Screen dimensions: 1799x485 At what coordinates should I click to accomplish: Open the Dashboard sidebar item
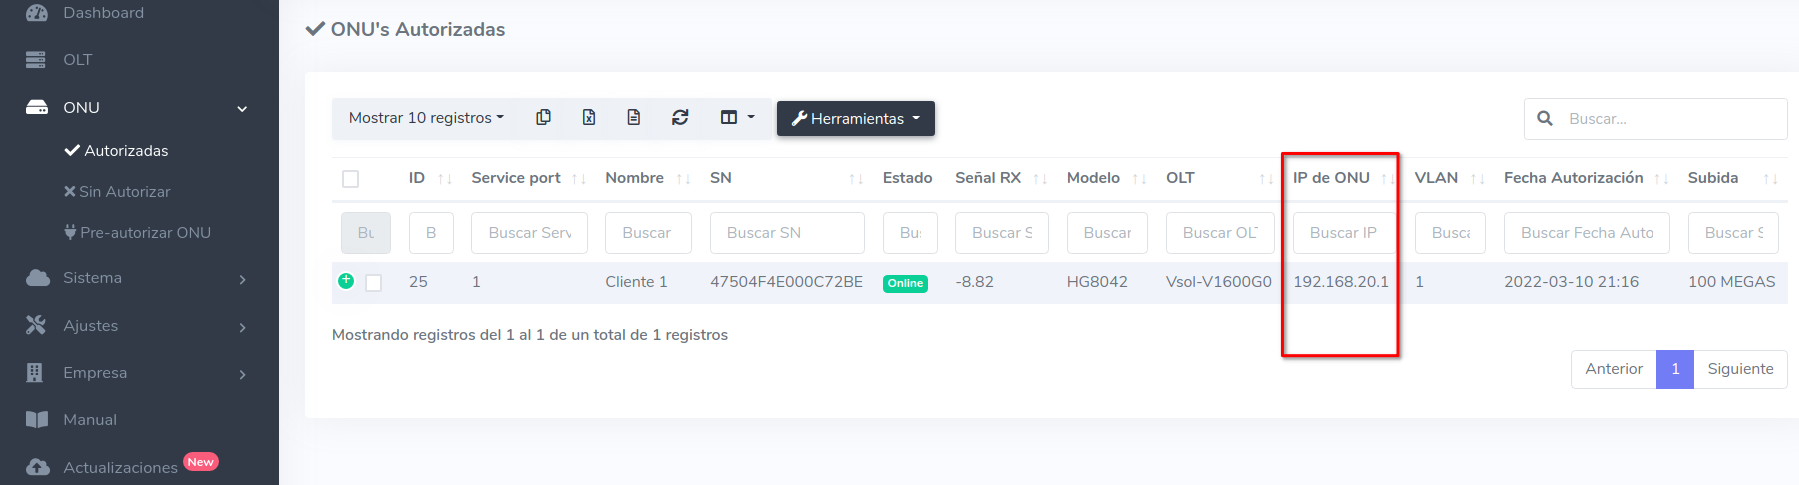103,13
